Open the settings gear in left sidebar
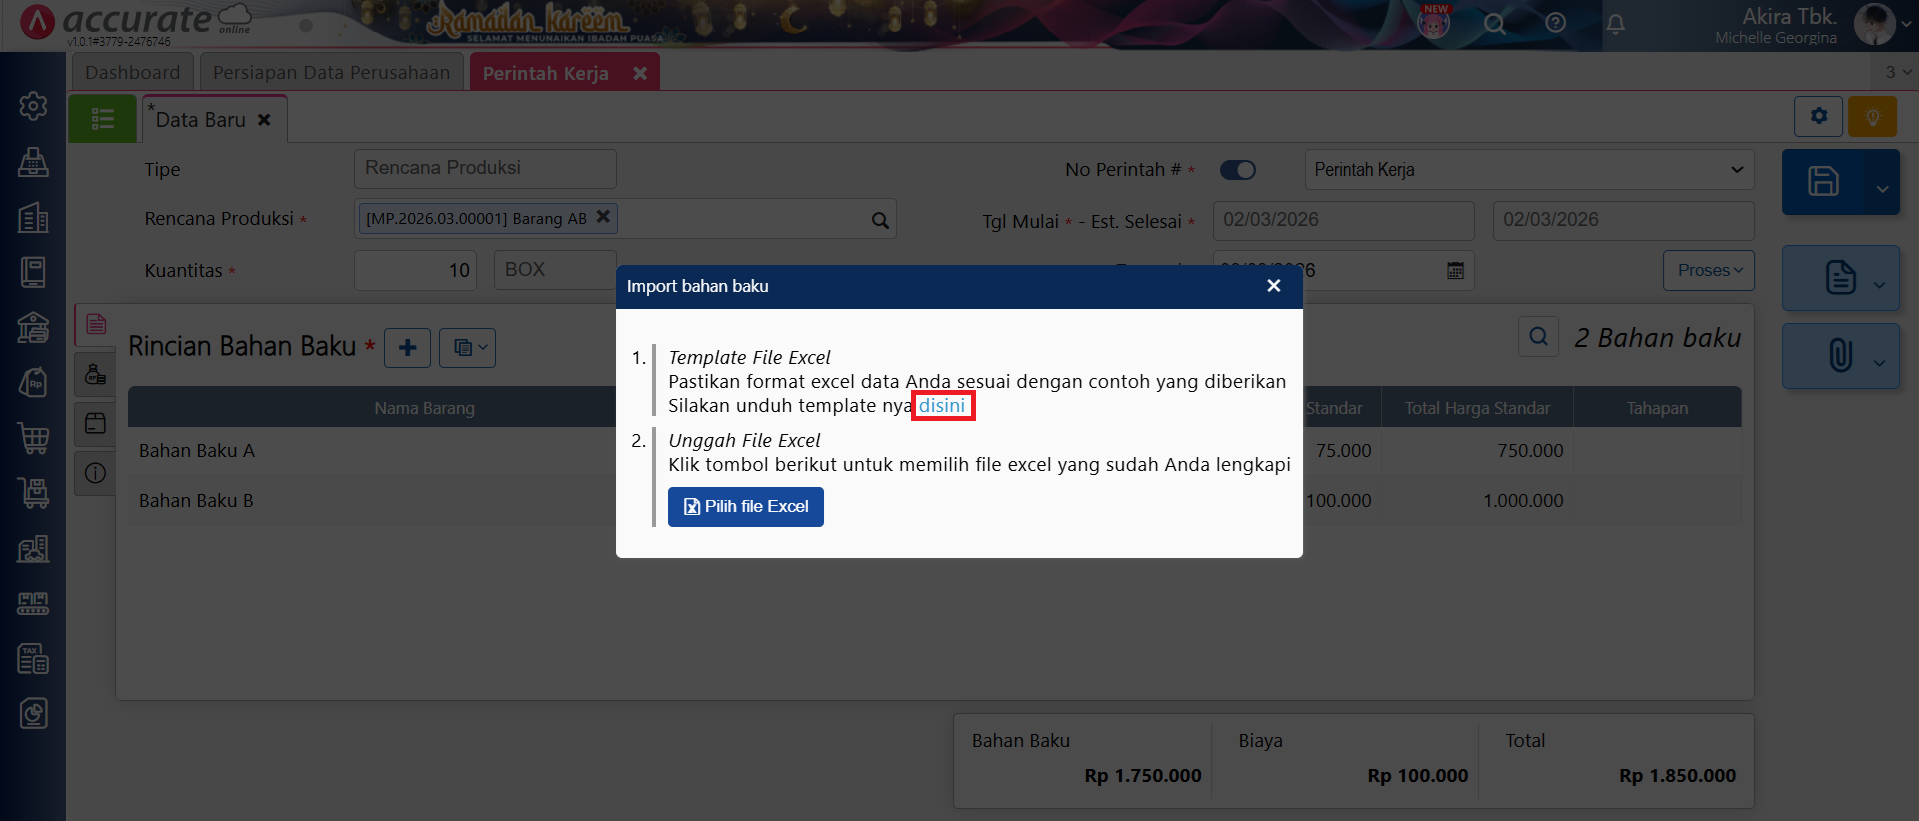Image resolution: width=1919 pixels, height=821 pixels. click(33, 106)
